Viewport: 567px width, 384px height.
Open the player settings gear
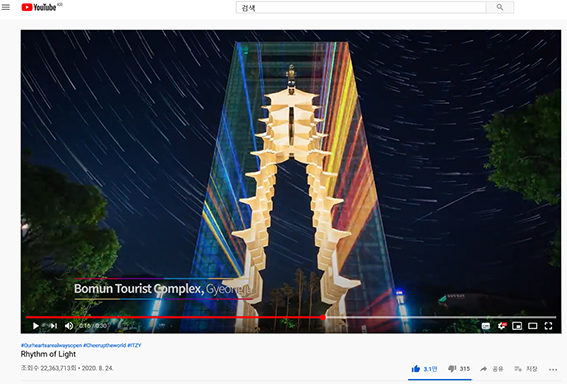point(502,326)
